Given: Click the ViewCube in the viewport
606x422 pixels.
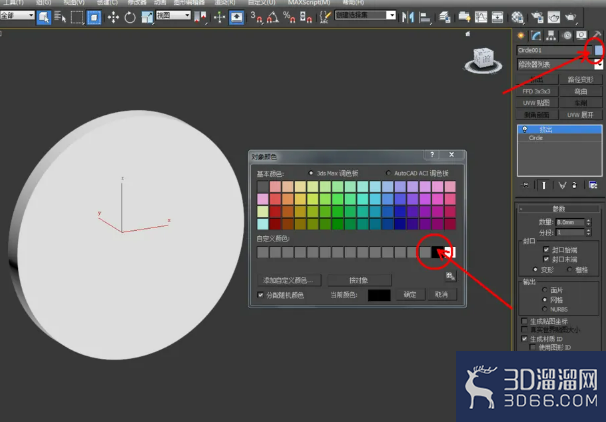Looking at the screenshot, I should (x=483, y=60).
